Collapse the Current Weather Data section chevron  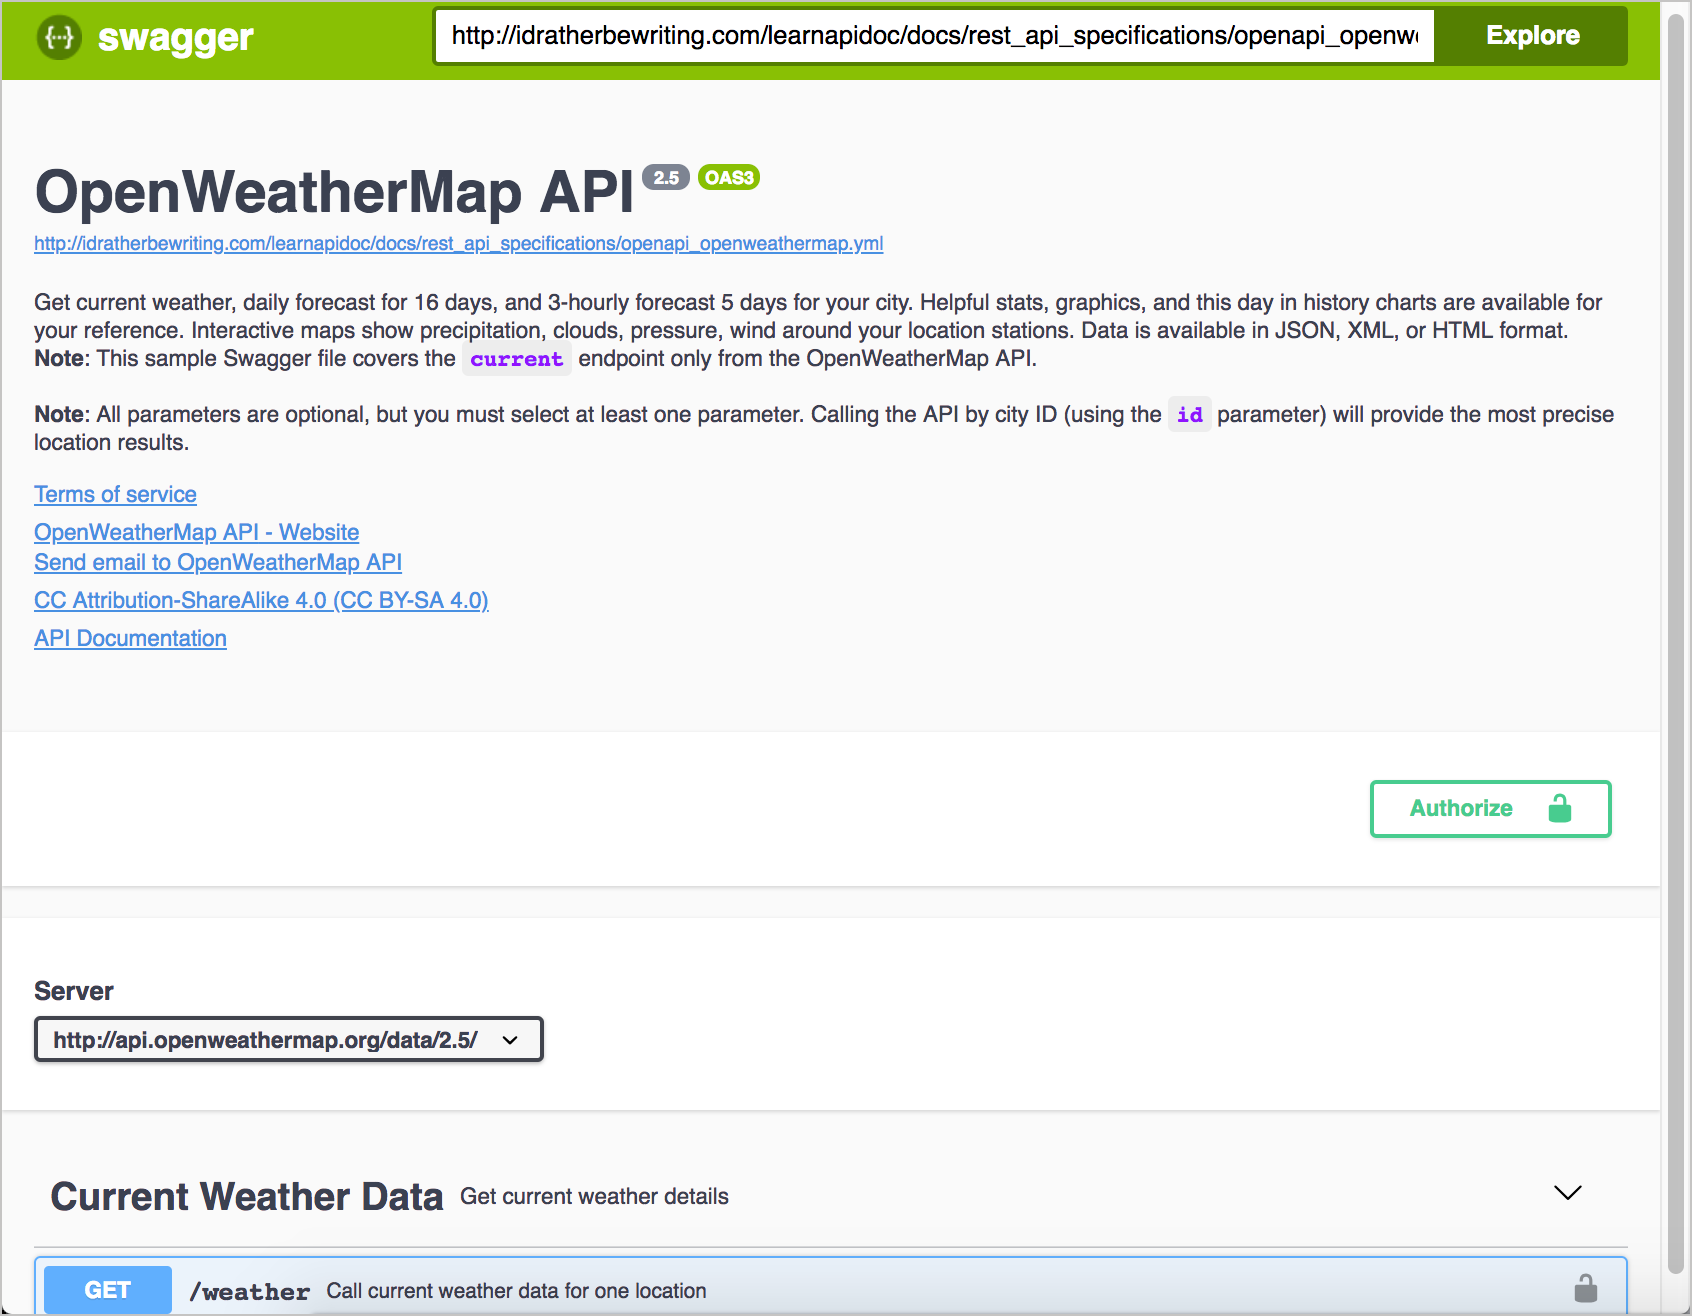point(1567,1193)
